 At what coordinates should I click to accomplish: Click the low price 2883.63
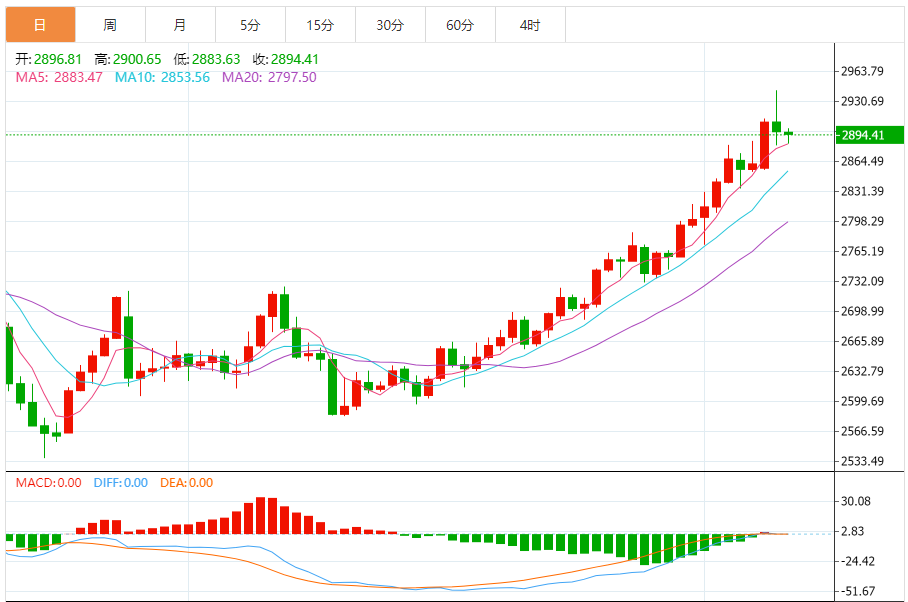(x=216, y=59)
